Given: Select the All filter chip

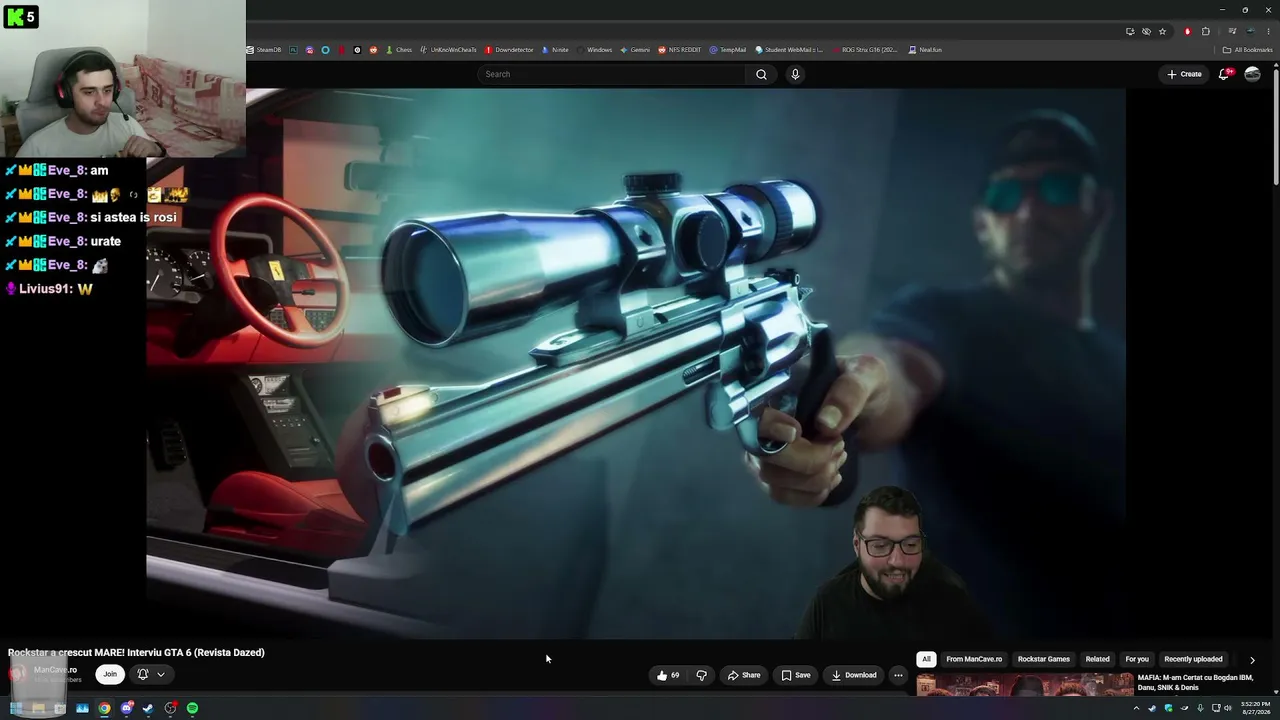Looking at the screenshot, I should pos(926,659).
